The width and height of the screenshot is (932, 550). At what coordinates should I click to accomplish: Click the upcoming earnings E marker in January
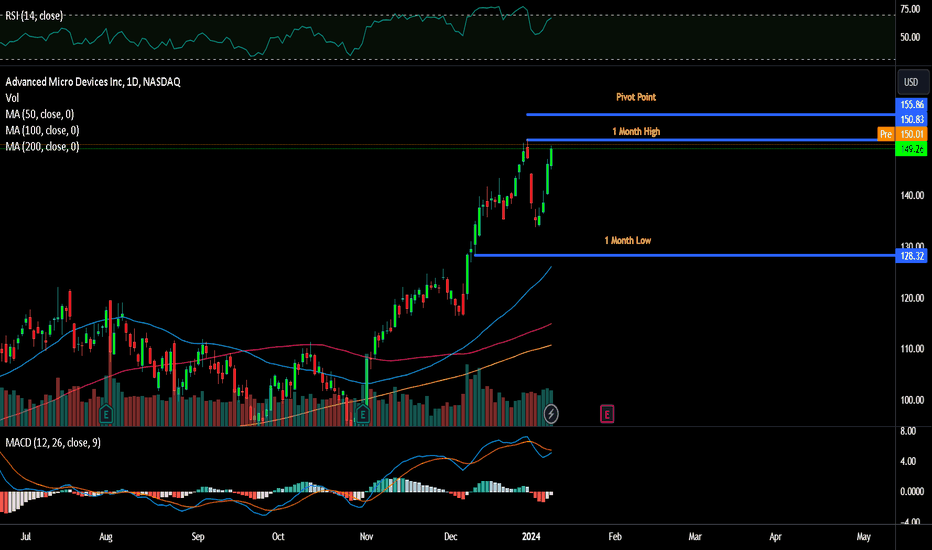click(607, 414)
